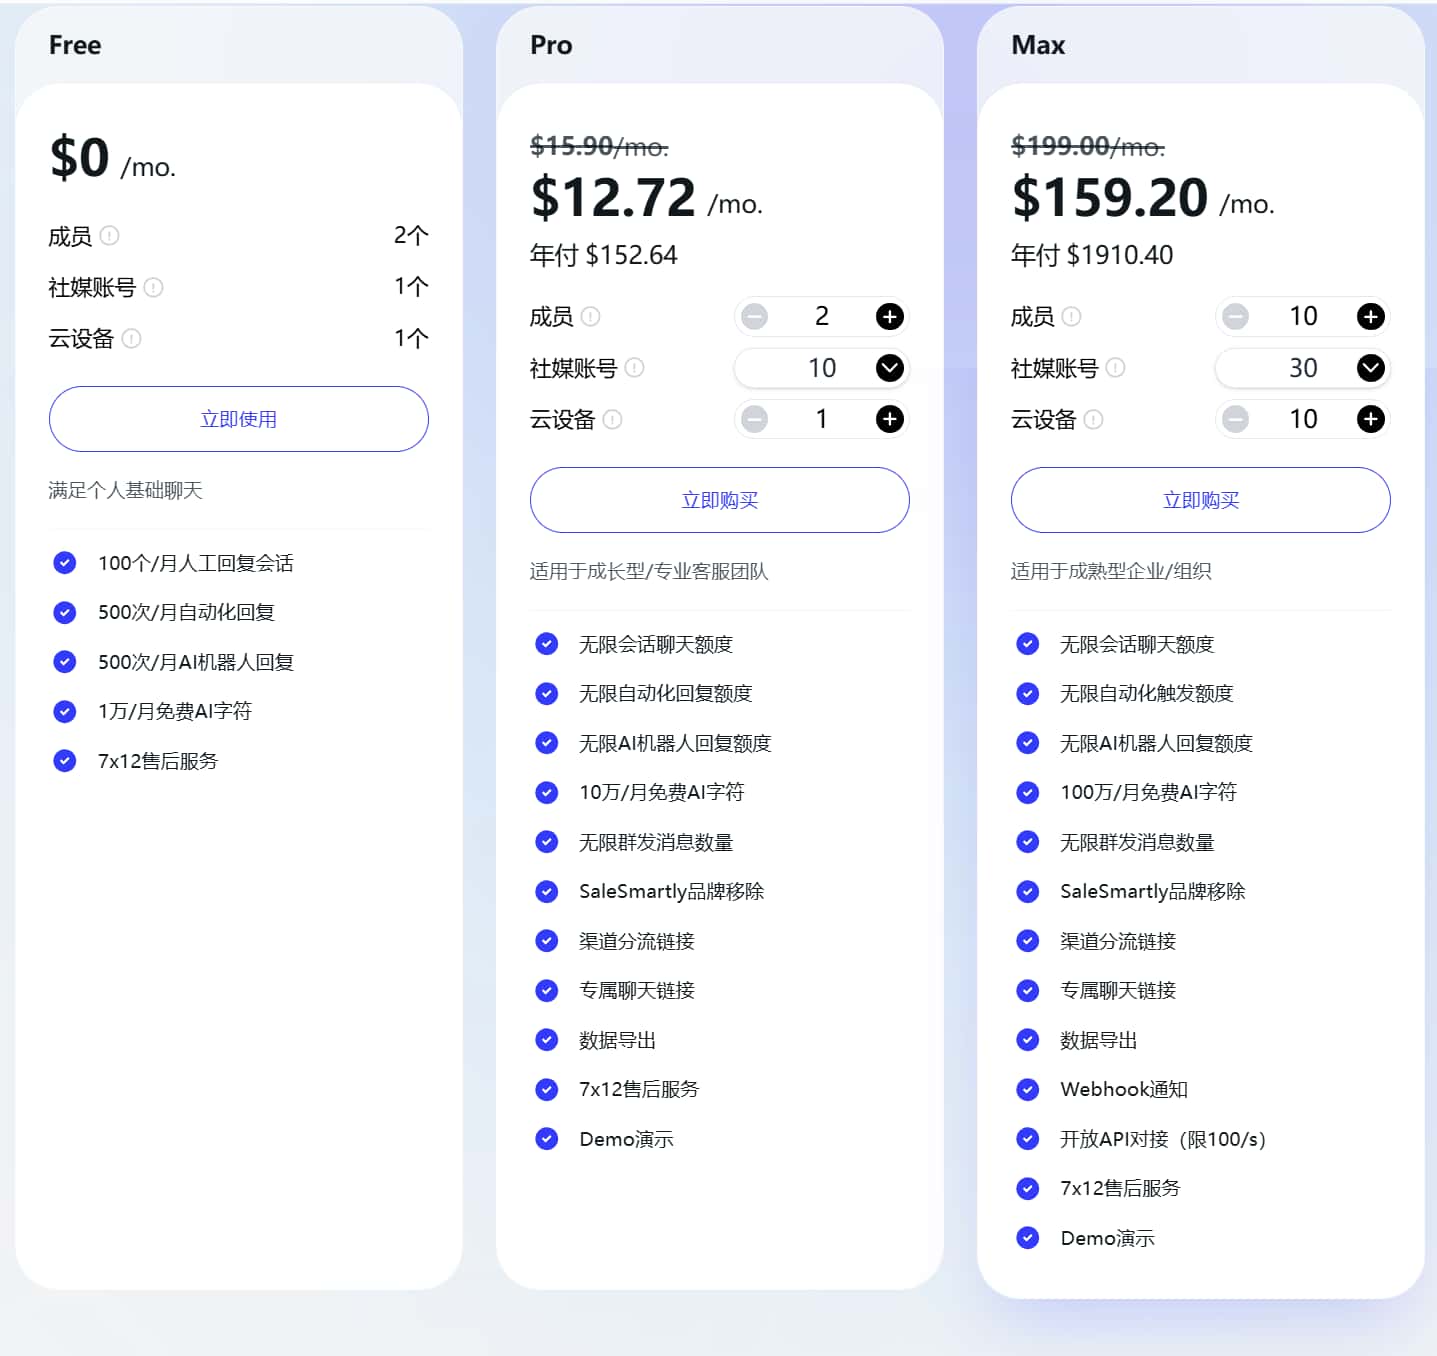Viewport: 1437px width, 1356px height.
Task: Click the info icon next to Pro plan 成员
Action: point(592,317)
